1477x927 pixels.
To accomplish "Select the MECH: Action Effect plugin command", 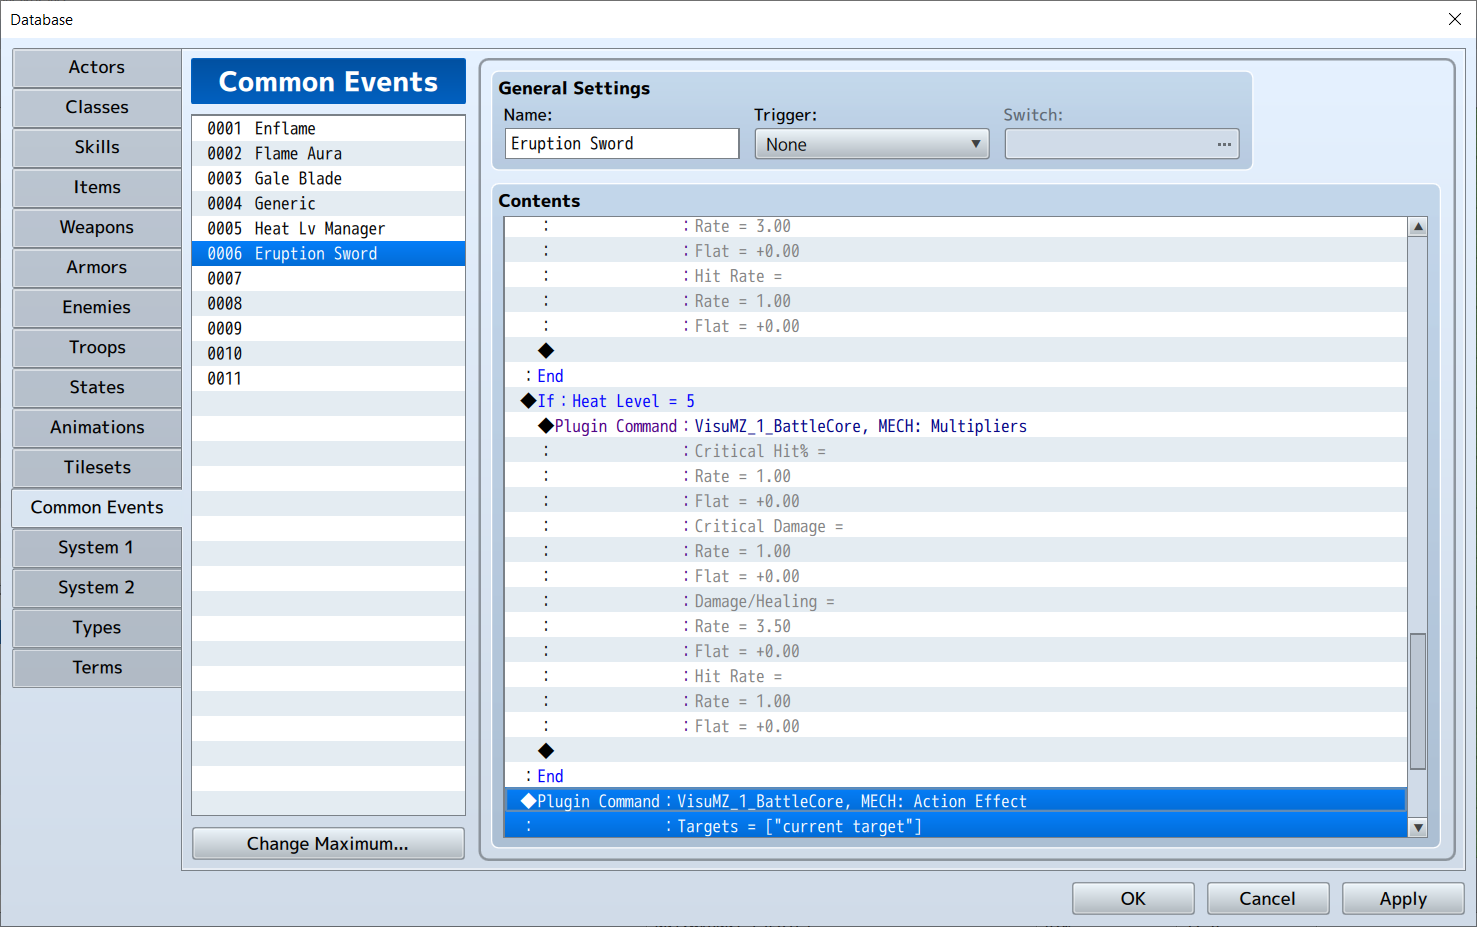I will click(x=955, y=801).
